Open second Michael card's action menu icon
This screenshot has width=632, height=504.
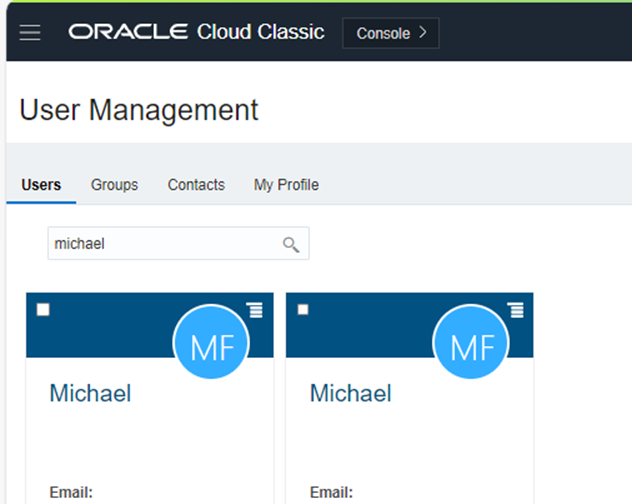[x=515, y=309]
